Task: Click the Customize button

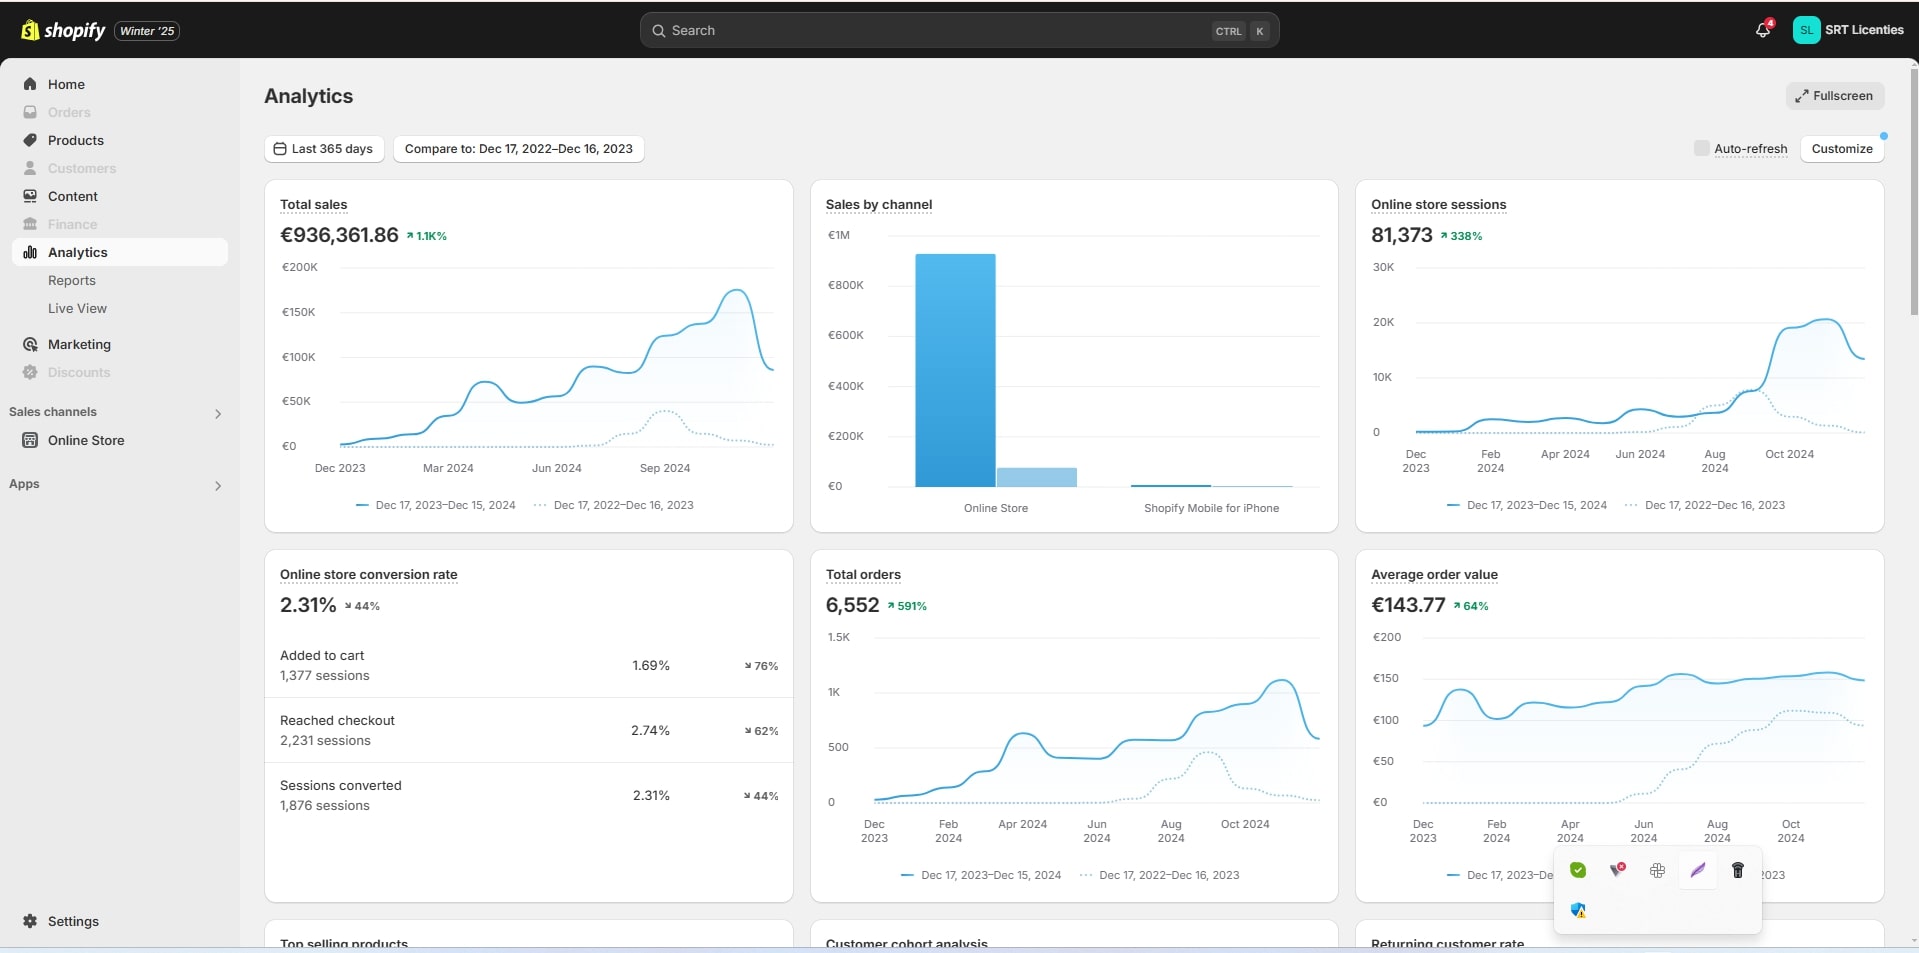Action: tap(1841, 149)
